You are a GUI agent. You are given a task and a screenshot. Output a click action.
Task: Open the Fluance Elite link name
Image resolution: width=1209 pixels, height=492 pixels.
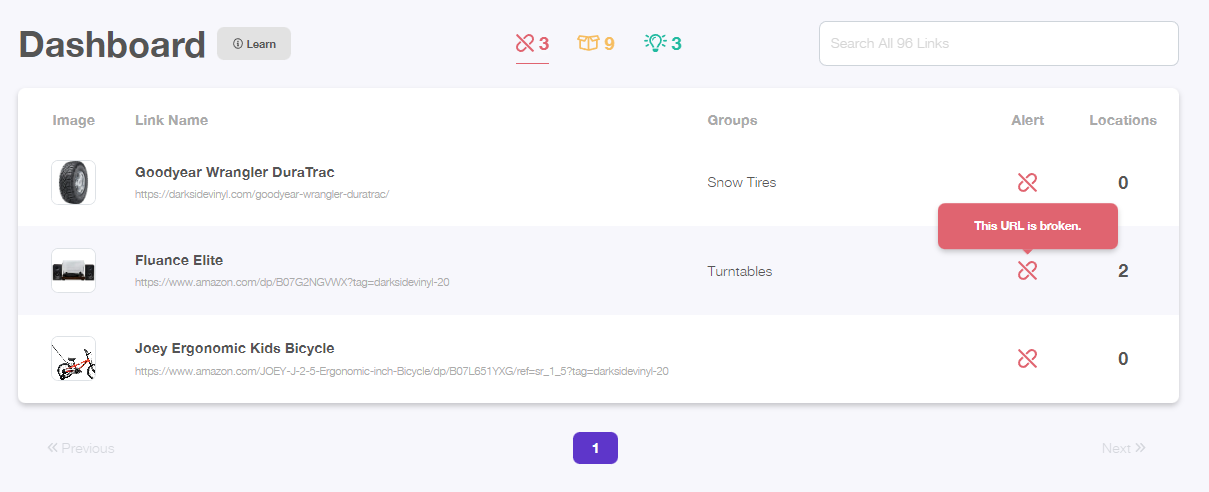(179, 260)
